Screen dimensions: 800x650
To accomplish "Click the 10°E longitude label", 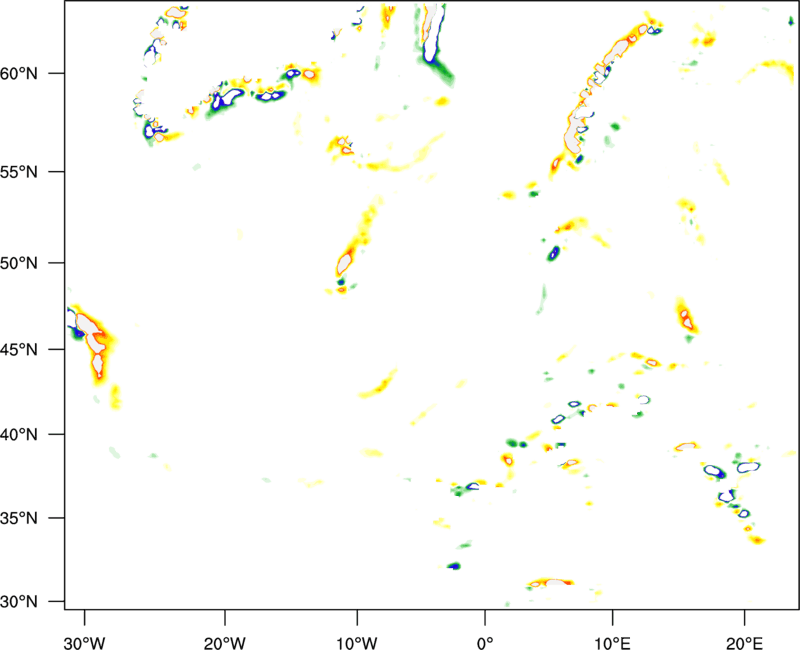I will click(x=612, y=643).
